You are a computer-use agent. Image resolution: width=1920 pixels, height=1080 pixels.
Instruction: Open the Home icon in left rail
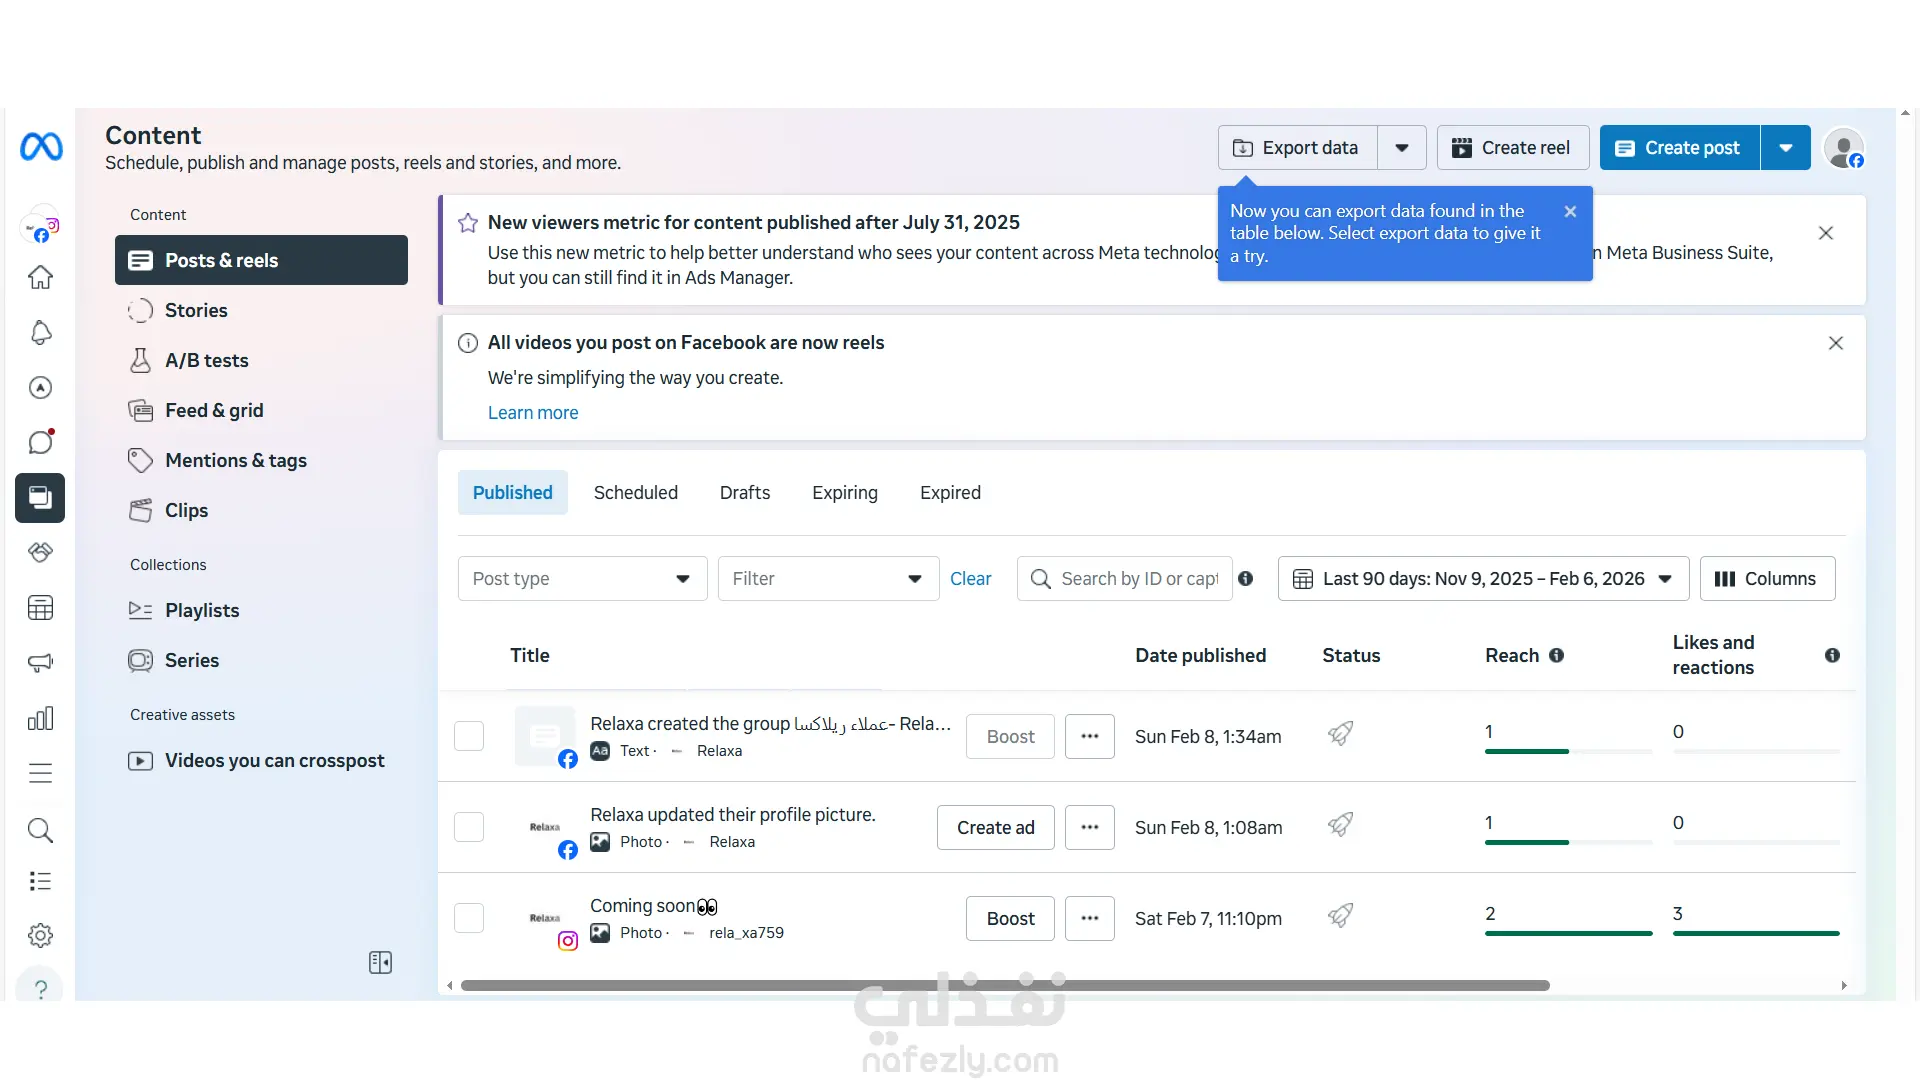[x=40, y=277]
